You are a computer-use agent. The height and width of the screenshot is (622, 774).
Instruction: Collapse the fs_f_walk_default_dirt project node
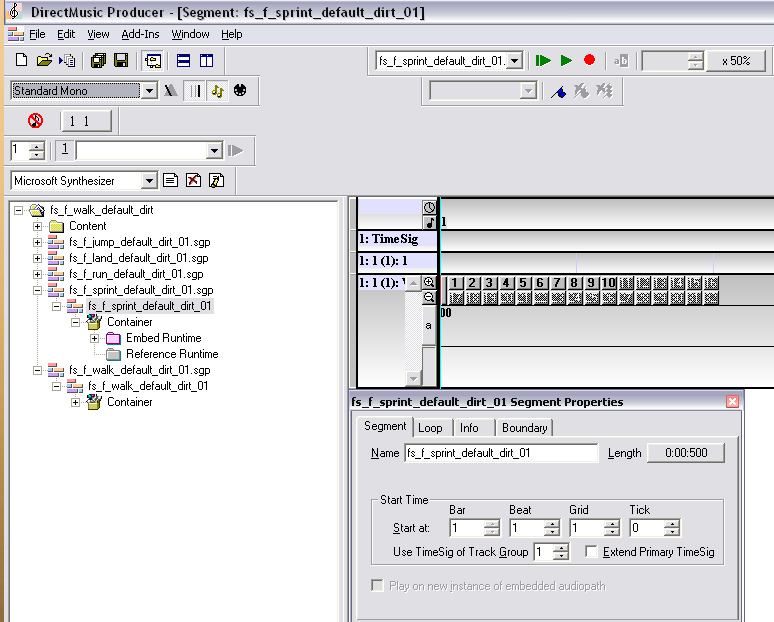(18, 210)
